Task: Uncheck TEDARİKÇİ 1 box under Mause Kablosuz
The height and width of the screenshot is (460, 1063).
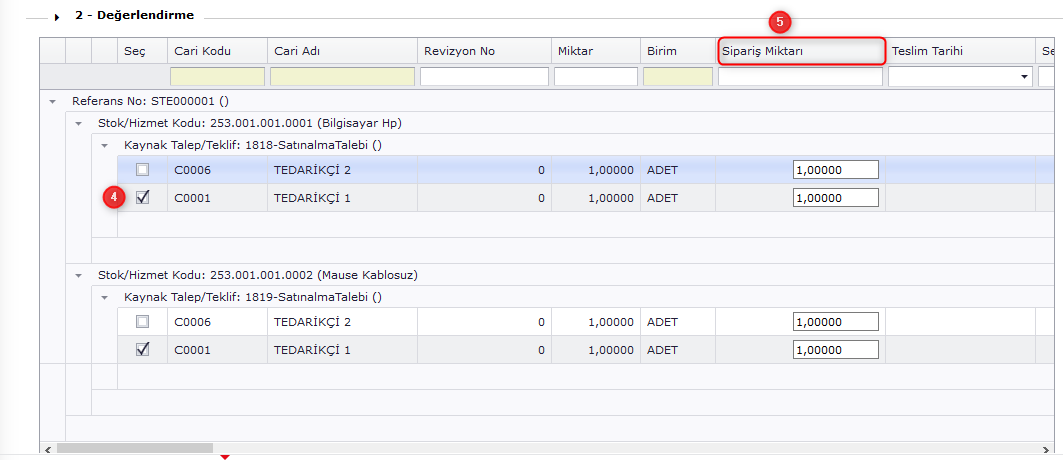Action: tap(142, 349)
